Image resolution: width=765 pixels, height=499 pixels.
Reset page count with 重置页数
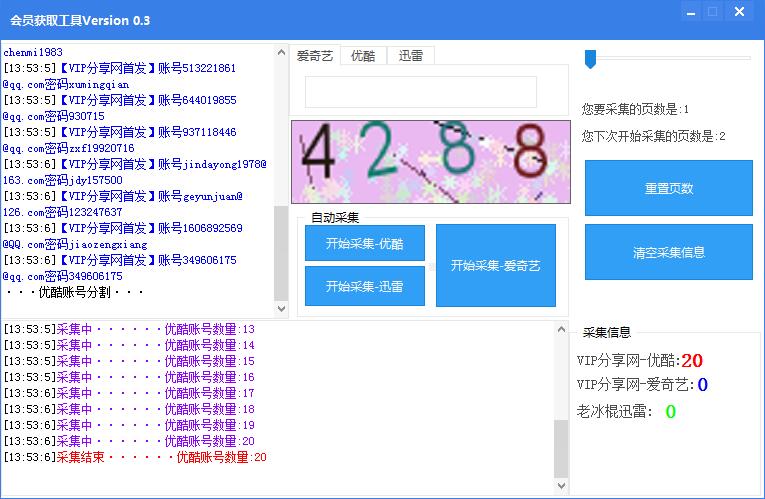668,188
